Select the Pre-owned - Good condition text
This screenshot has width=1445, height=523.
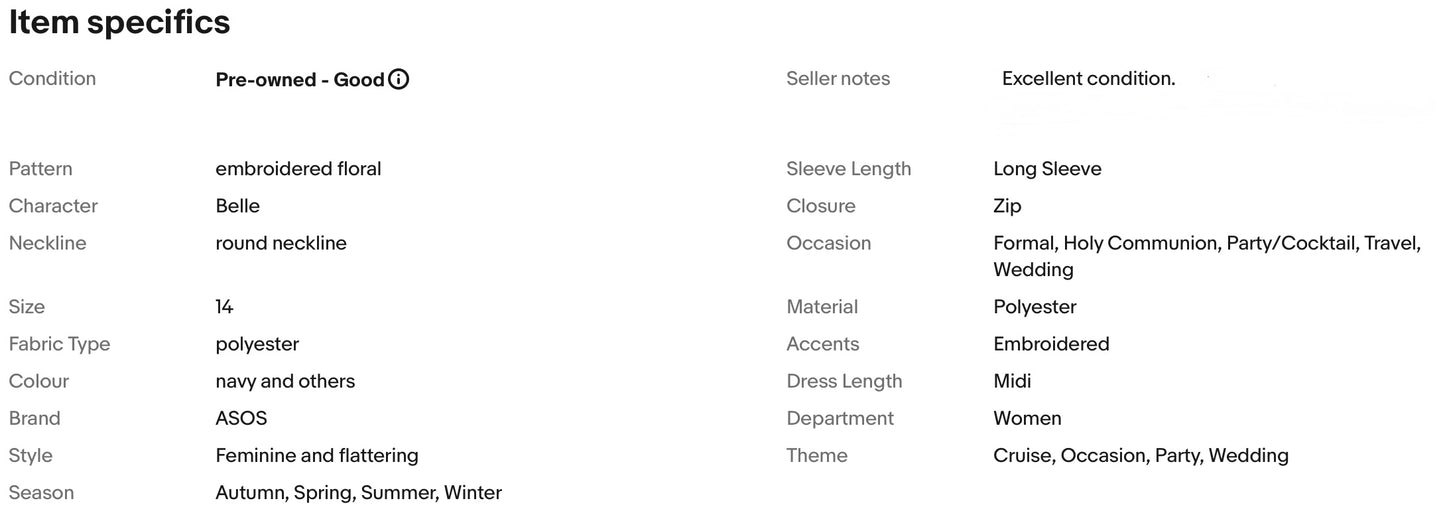point(299,80)
